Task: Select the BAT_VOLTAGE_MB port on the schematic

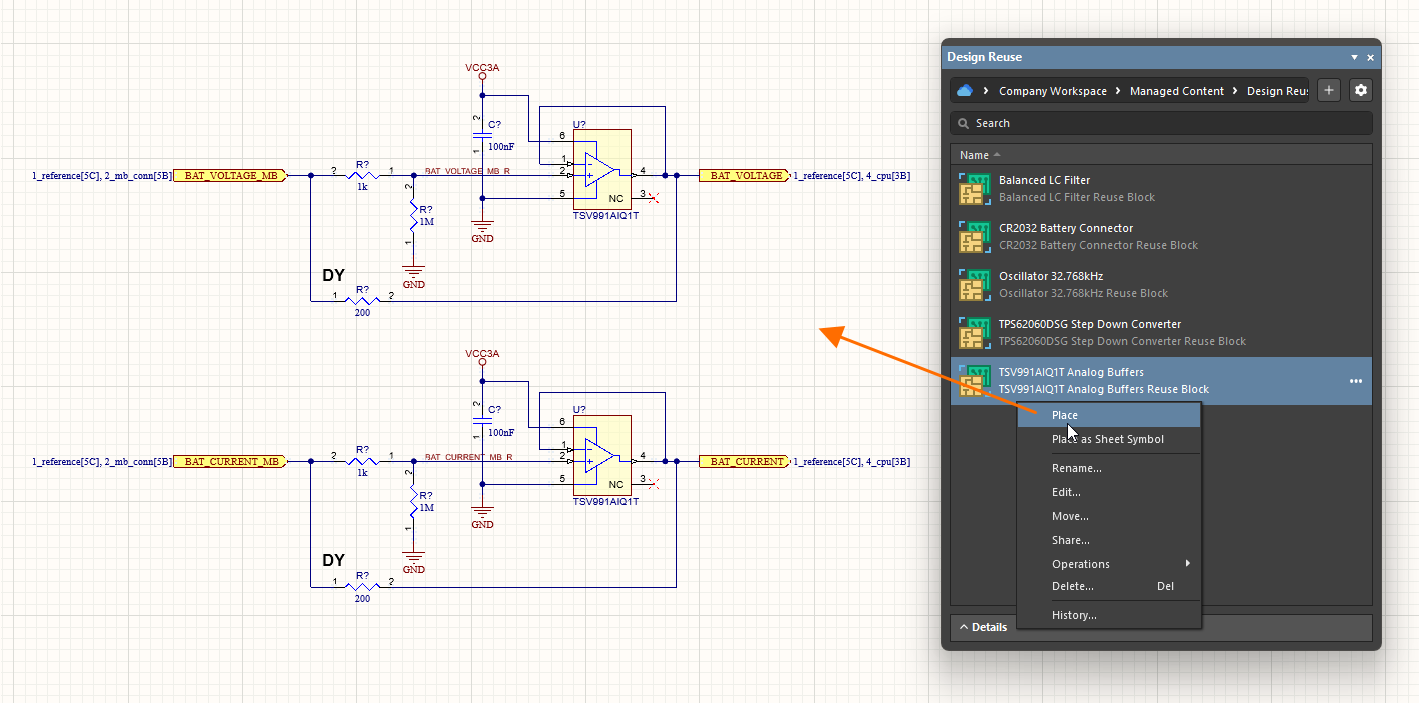Action: tap(231, 176)
